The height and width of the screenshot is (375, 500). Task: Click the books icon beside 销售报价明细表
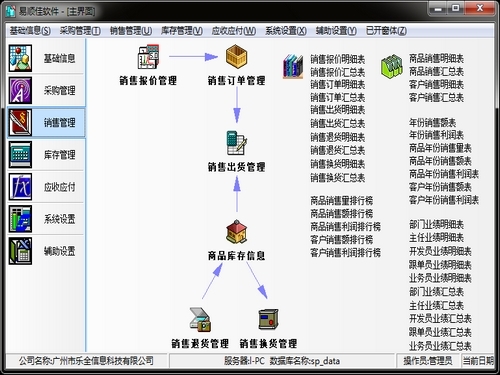pyautogui.click(x=293, y=67)
